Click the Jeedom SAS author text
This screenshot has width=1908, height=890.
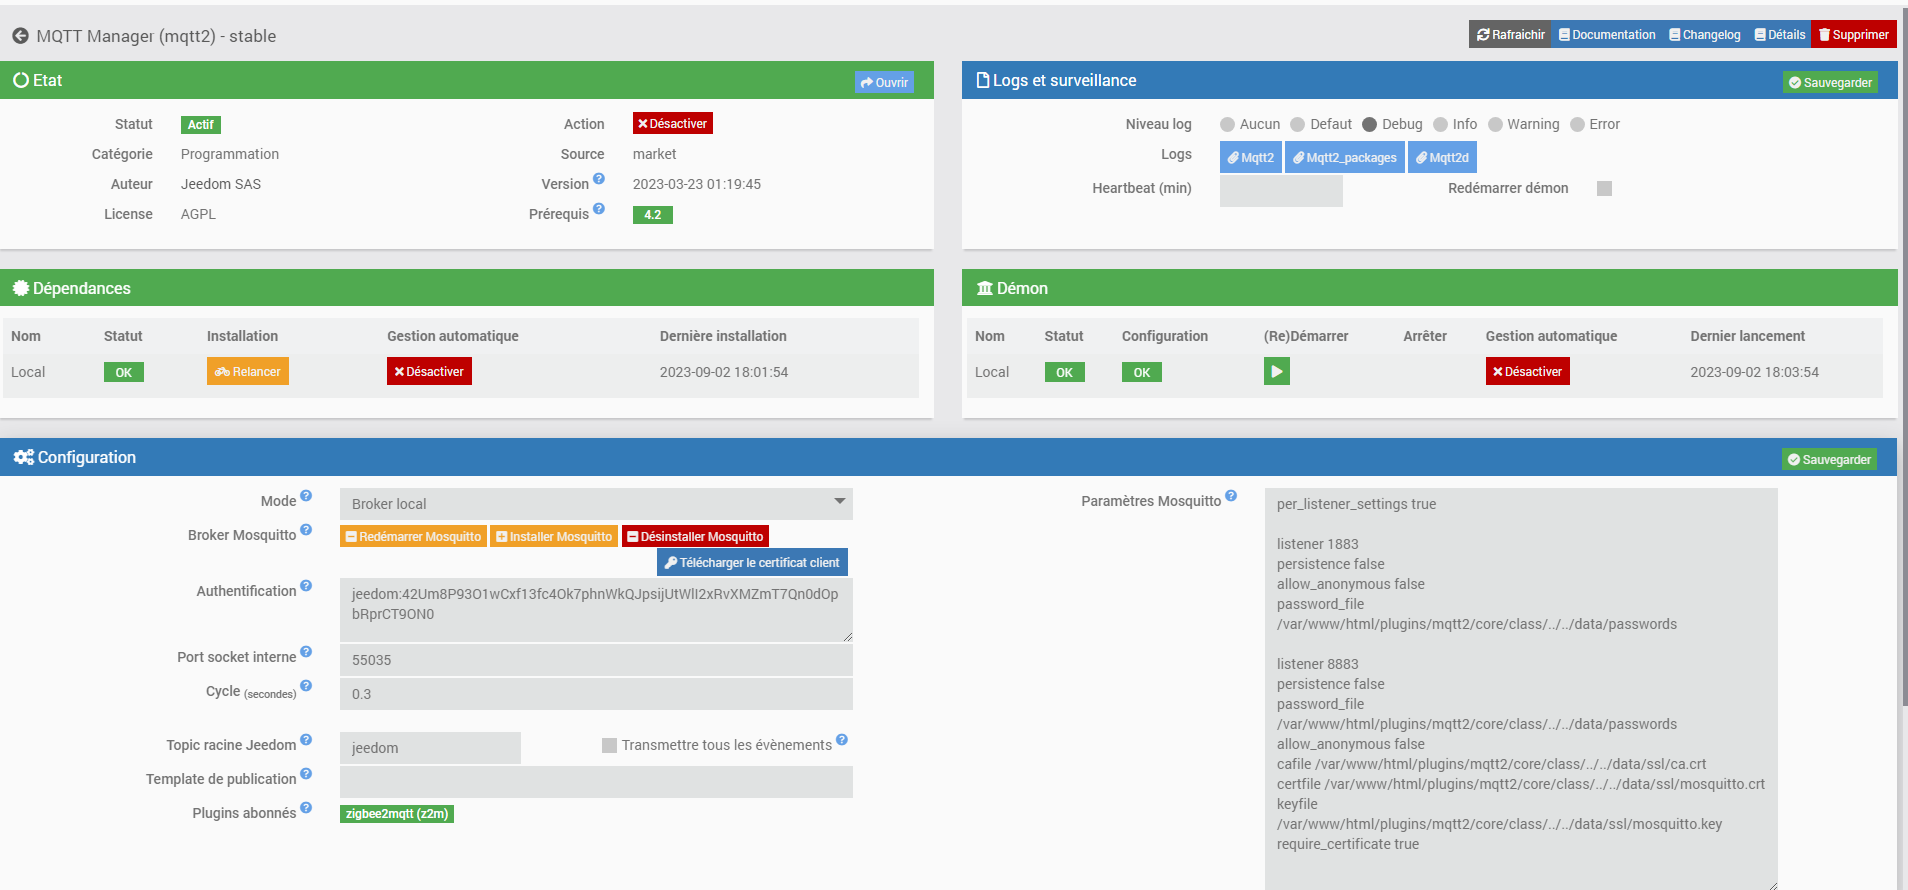click(221, 184)
